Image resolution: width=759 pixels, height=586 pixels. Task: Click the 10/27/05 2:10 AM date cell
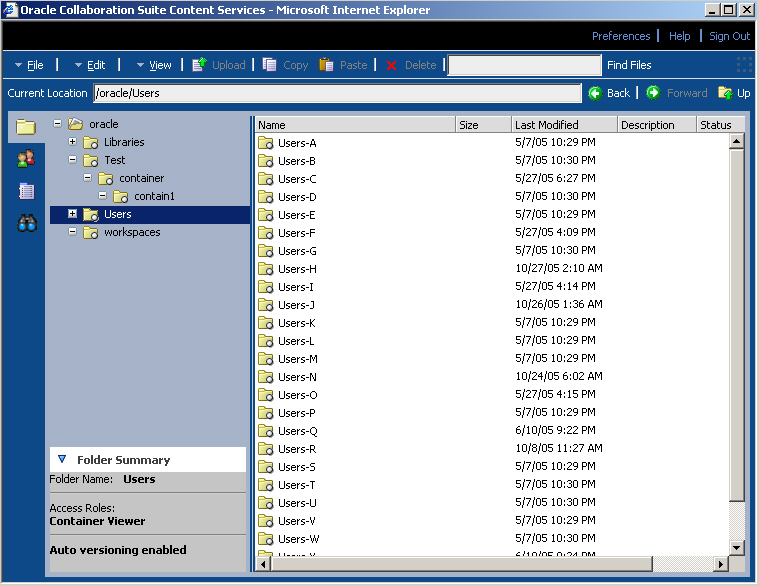coord(559,268)
